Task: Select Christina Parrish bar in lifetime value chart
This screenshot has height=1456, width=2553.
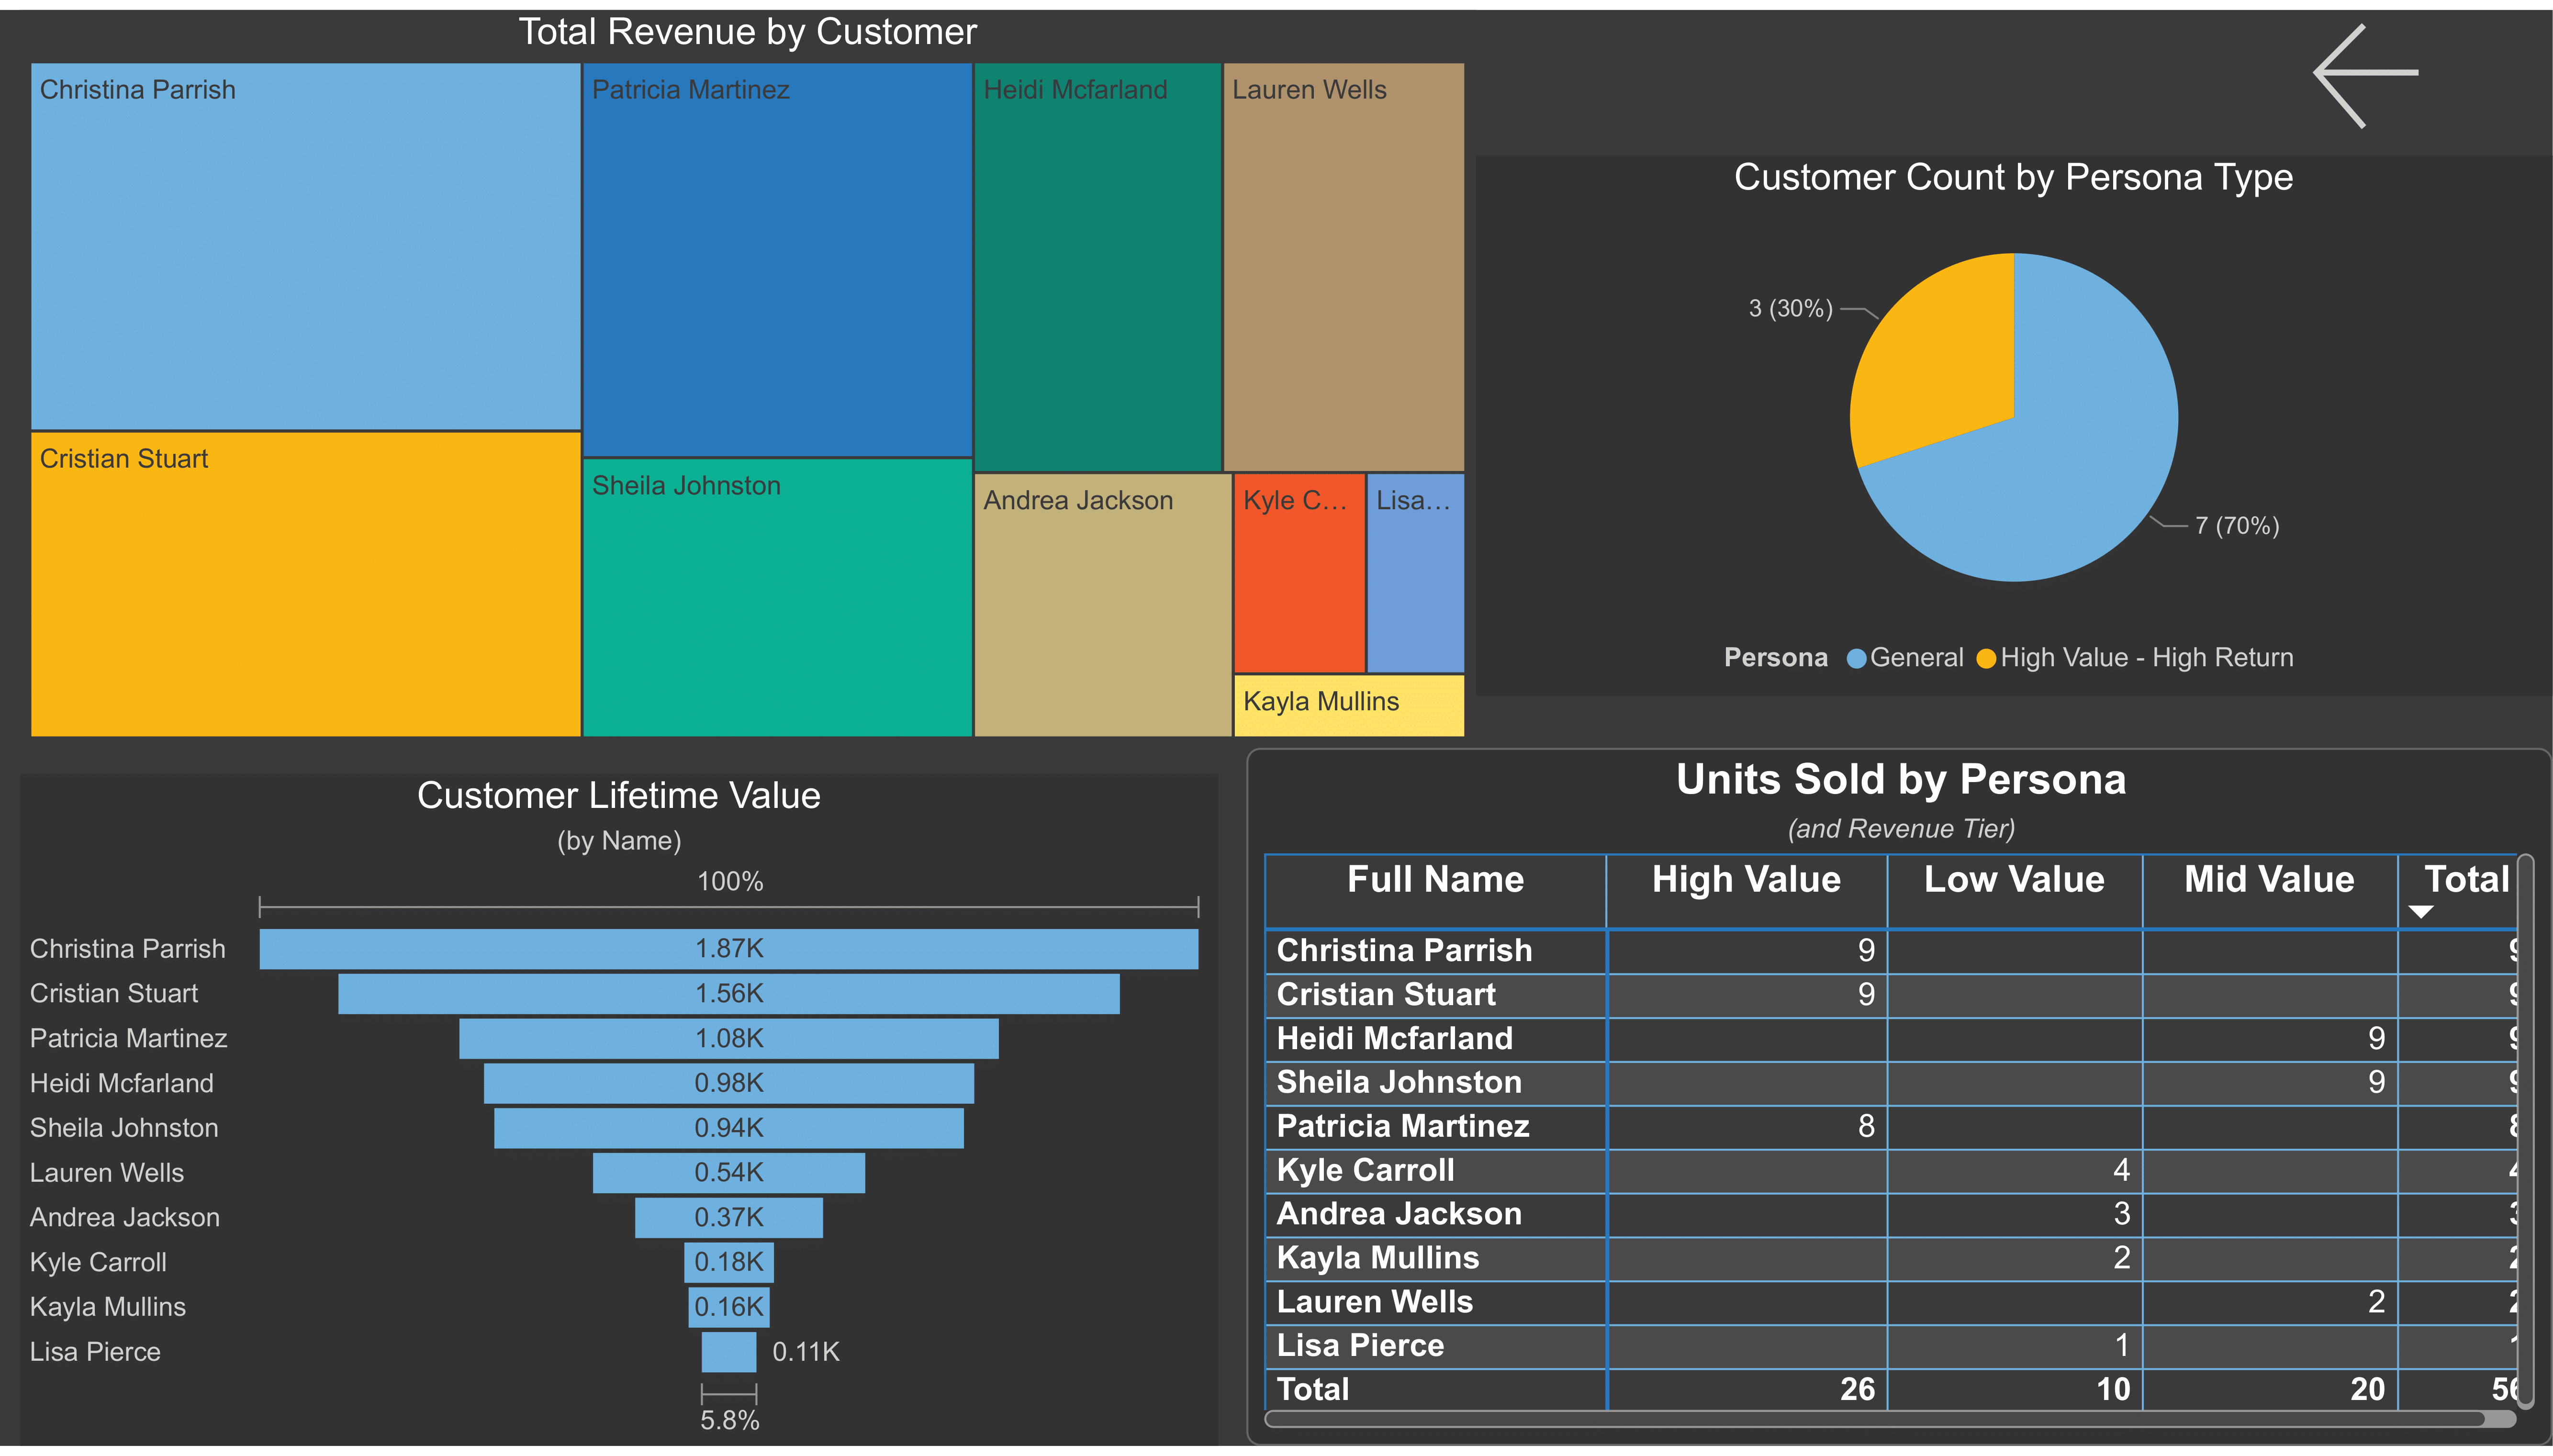Action: pos(728,948)
